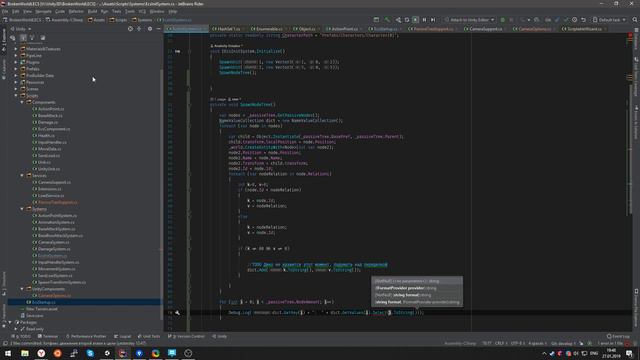The image size is (640, 360).
Task: Open Windows Start menu
Action: (8, 353)
